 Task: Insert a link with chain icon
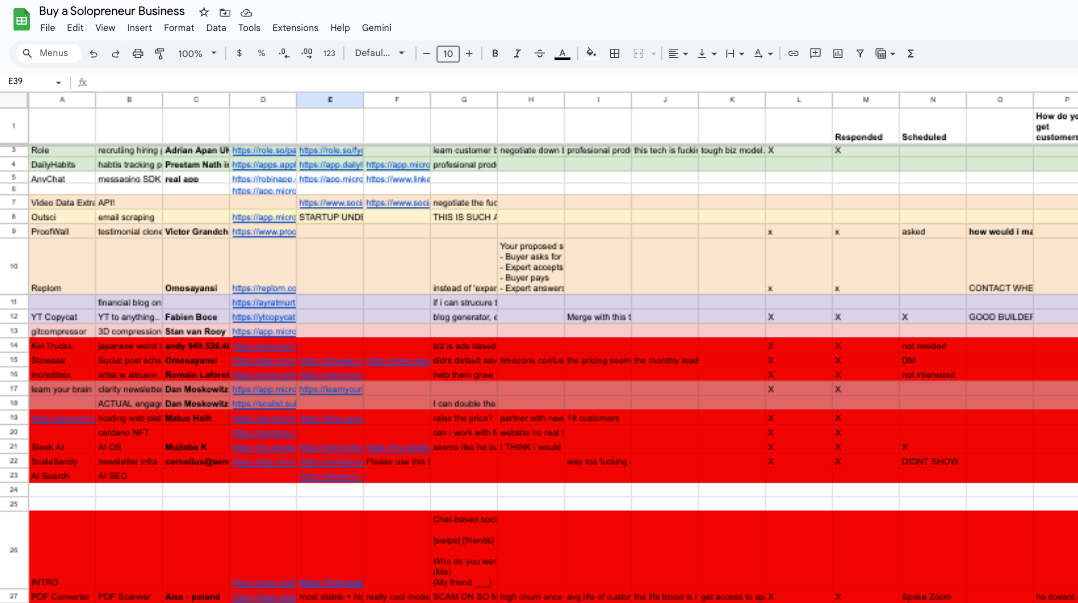793,54
